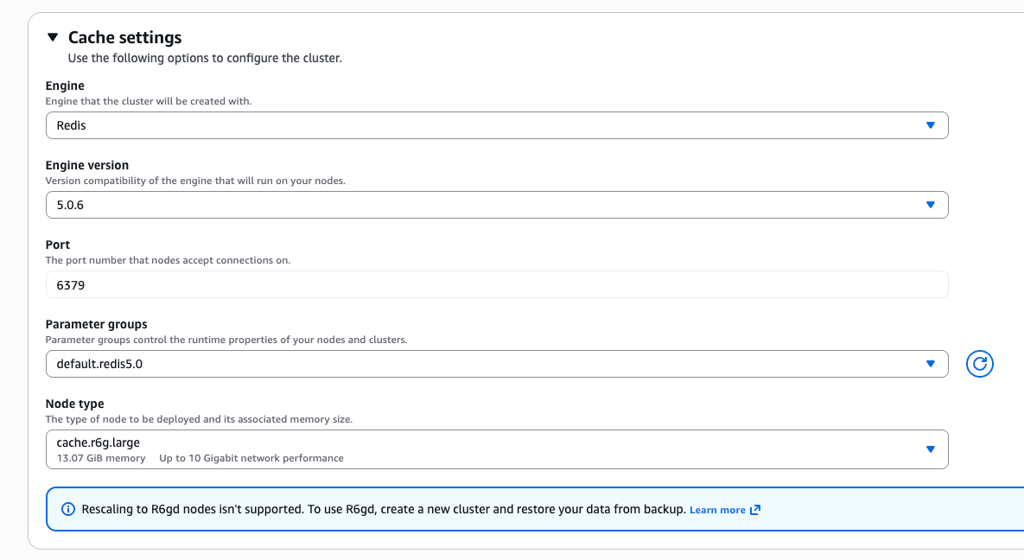The width and height of the screenshot is (1024, 560).
Task: Click the Cache settings heading
Action: coord(125,37)
